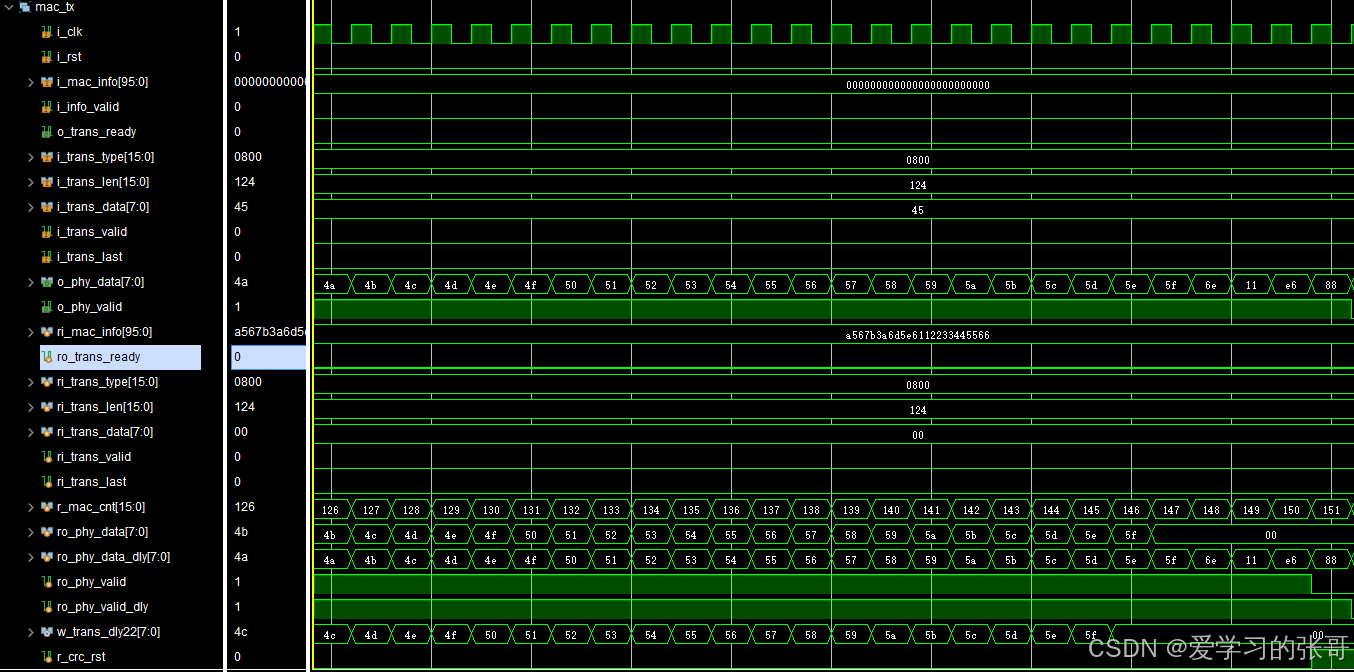
Task: Click the i_trans_type[15:0] bus icon
Action: tap(46, 157)
